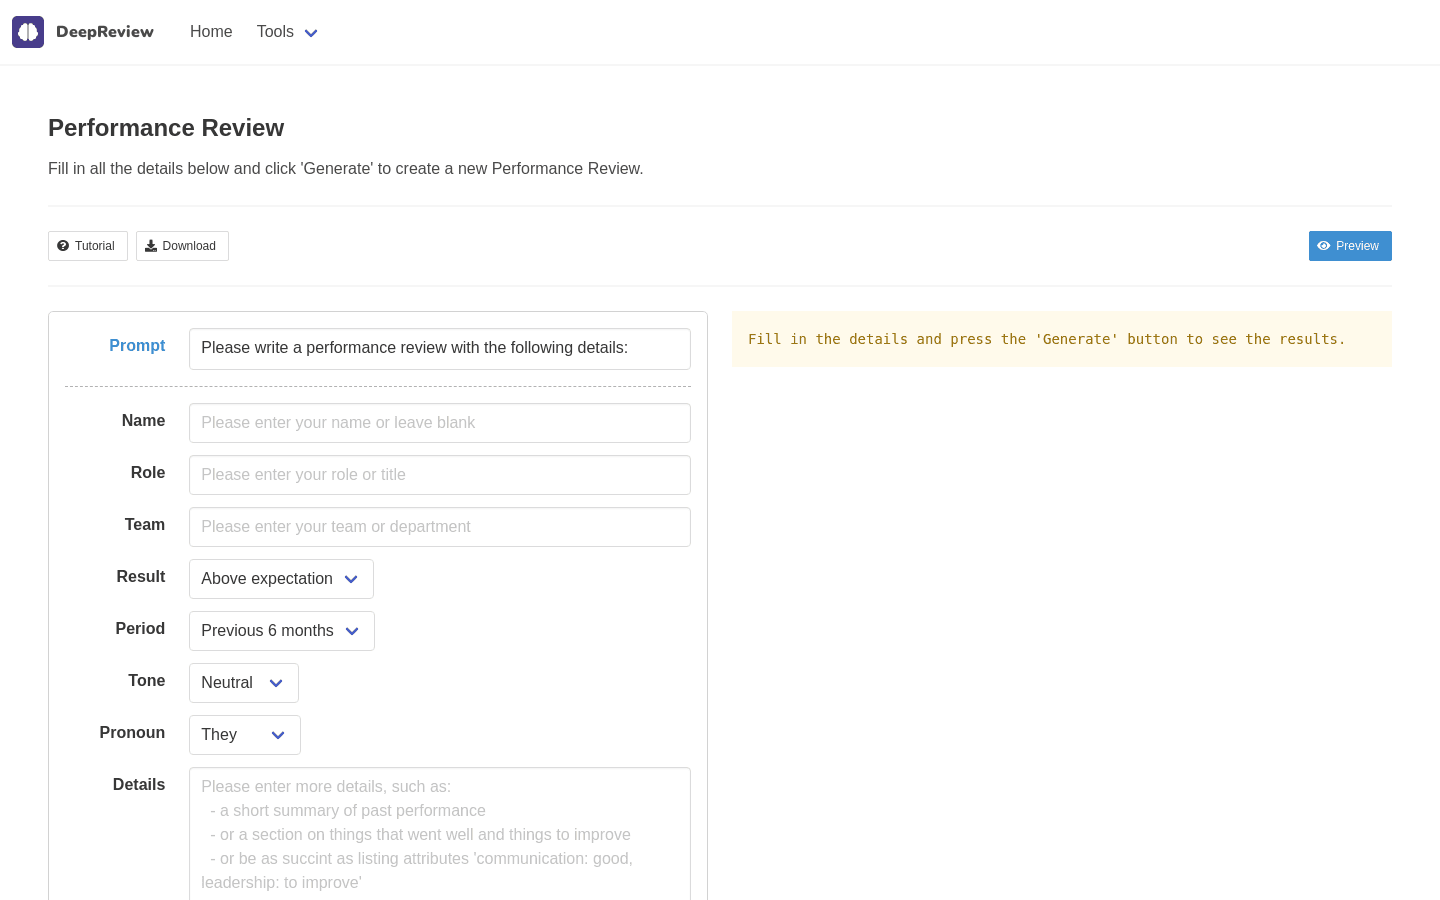
Task: Click the Team input field
Action: (440, 526)
